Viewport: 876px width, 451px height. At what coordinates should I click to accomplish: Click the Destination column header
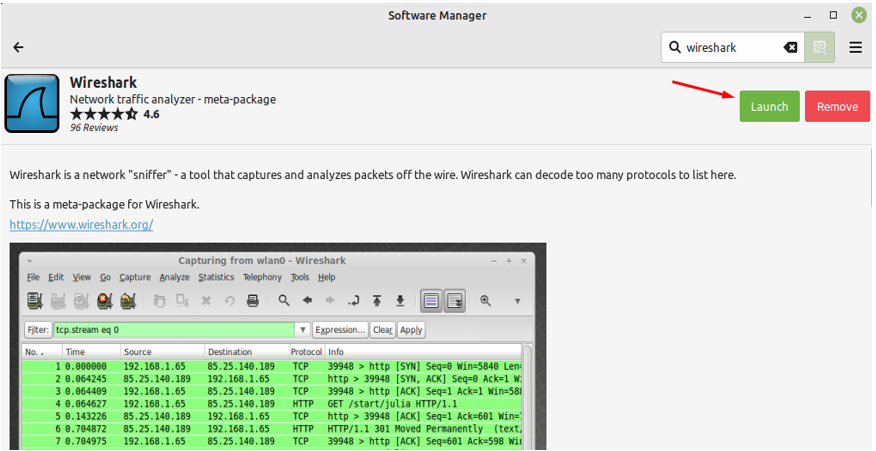[x=246, y=352]
